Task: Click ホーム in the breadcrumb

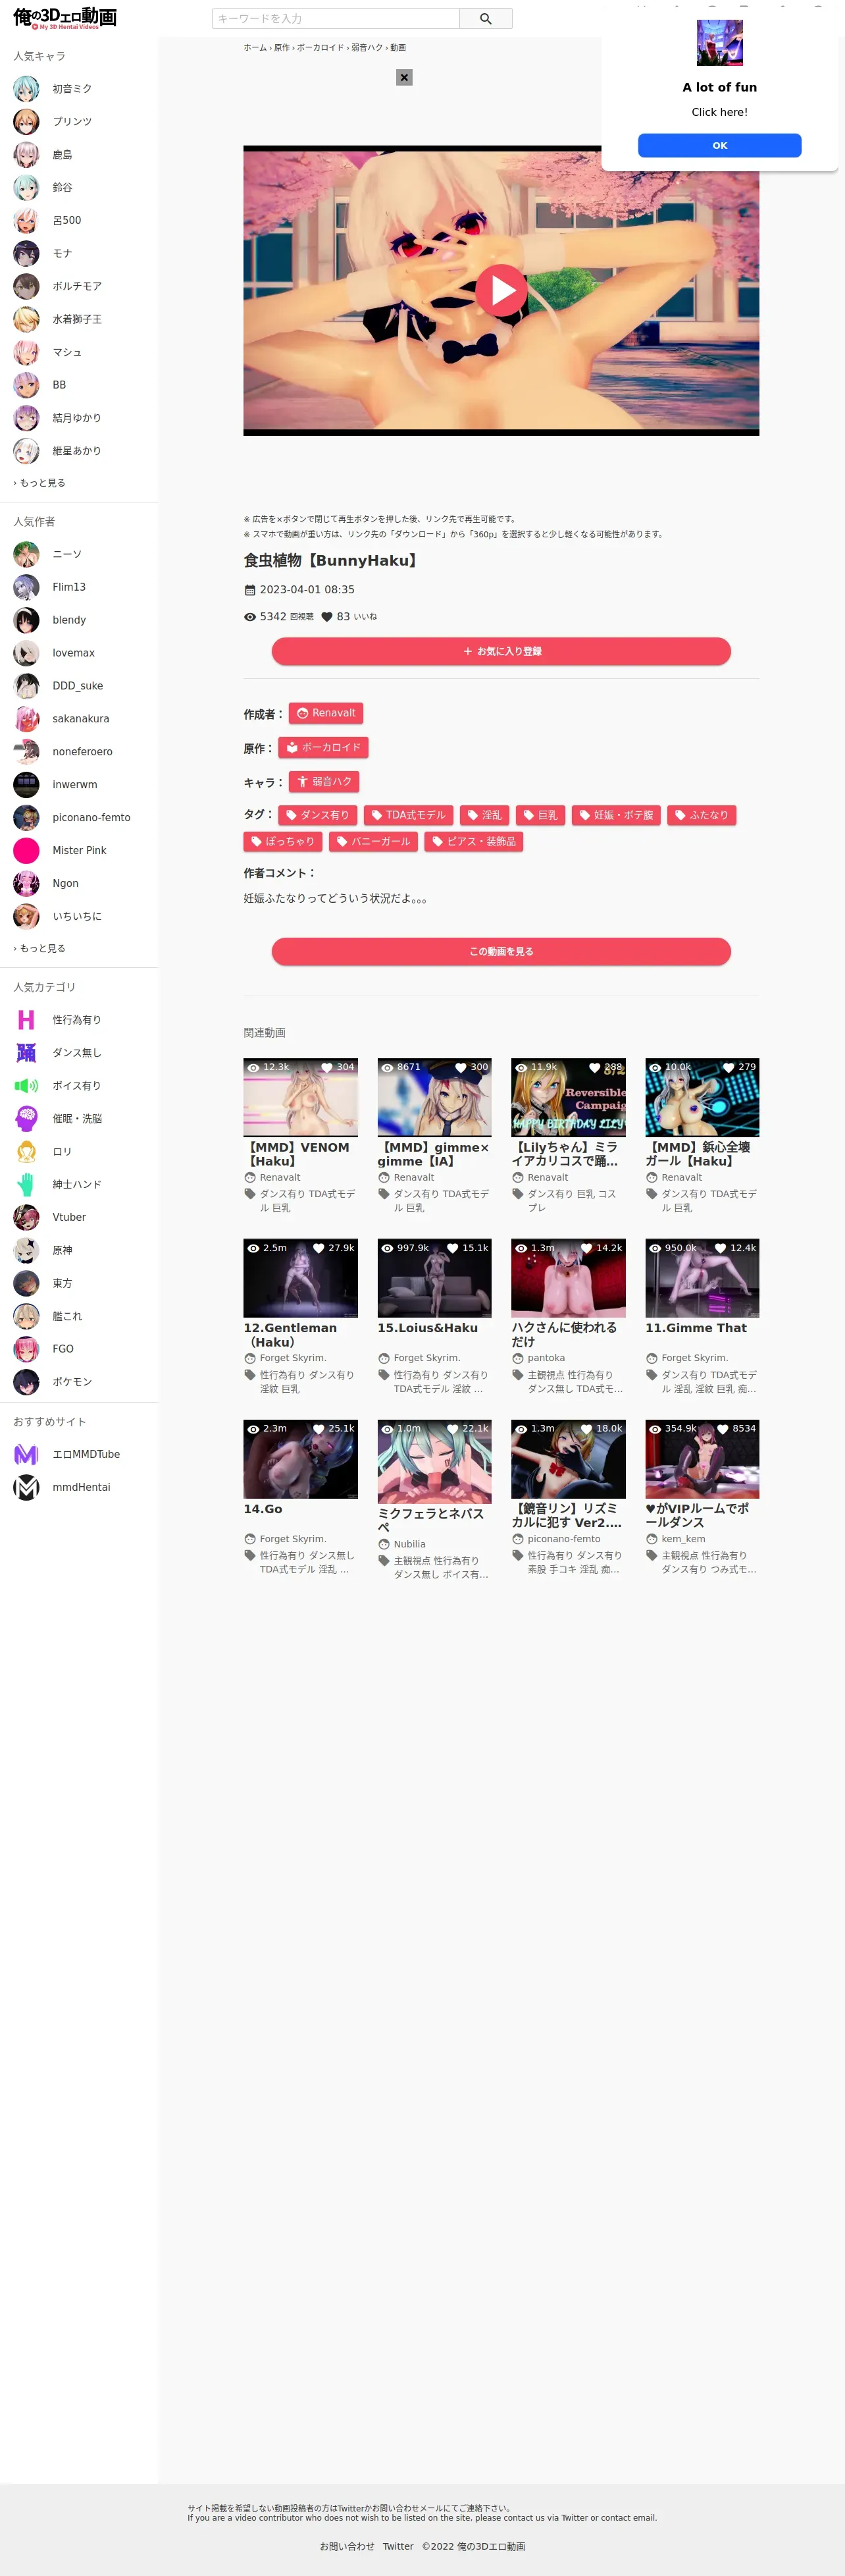Action: [x=255, y=47]
